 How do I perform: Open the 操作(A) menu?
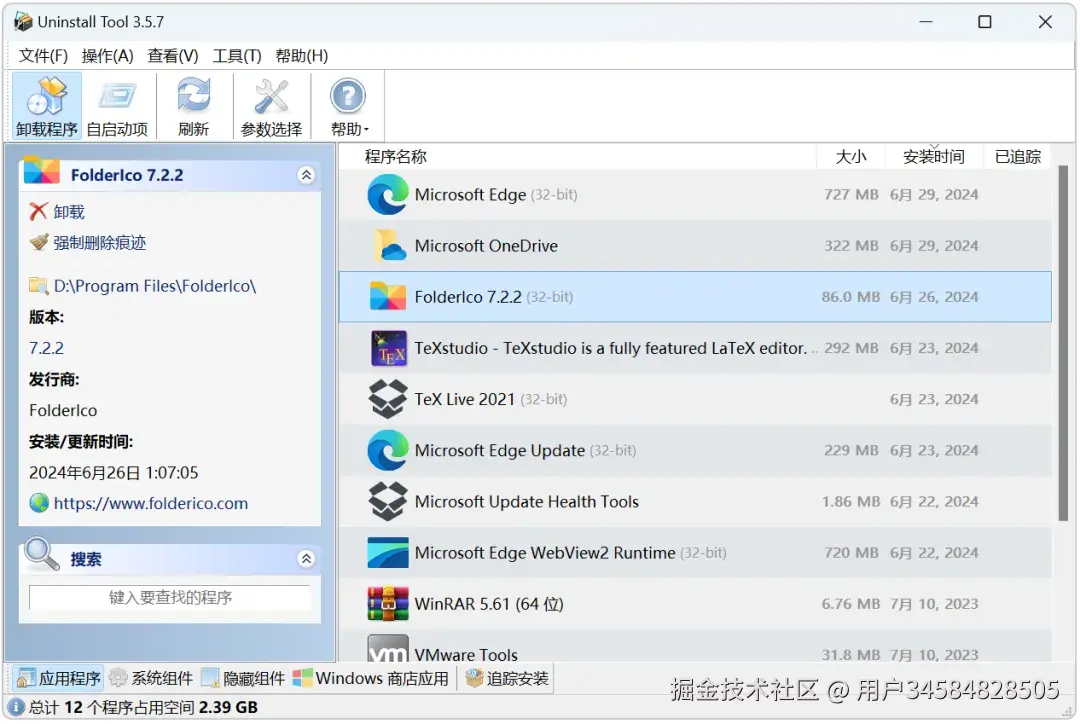pos(107,56)
